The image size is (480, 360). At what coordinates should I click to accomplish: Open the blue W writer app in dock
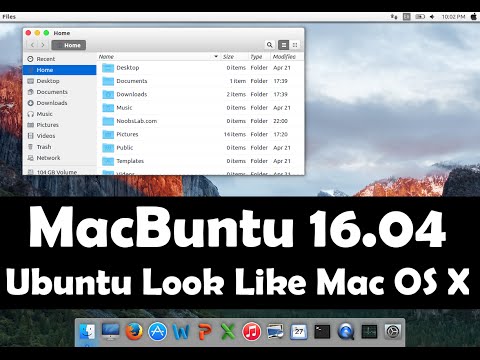[181, 332]
